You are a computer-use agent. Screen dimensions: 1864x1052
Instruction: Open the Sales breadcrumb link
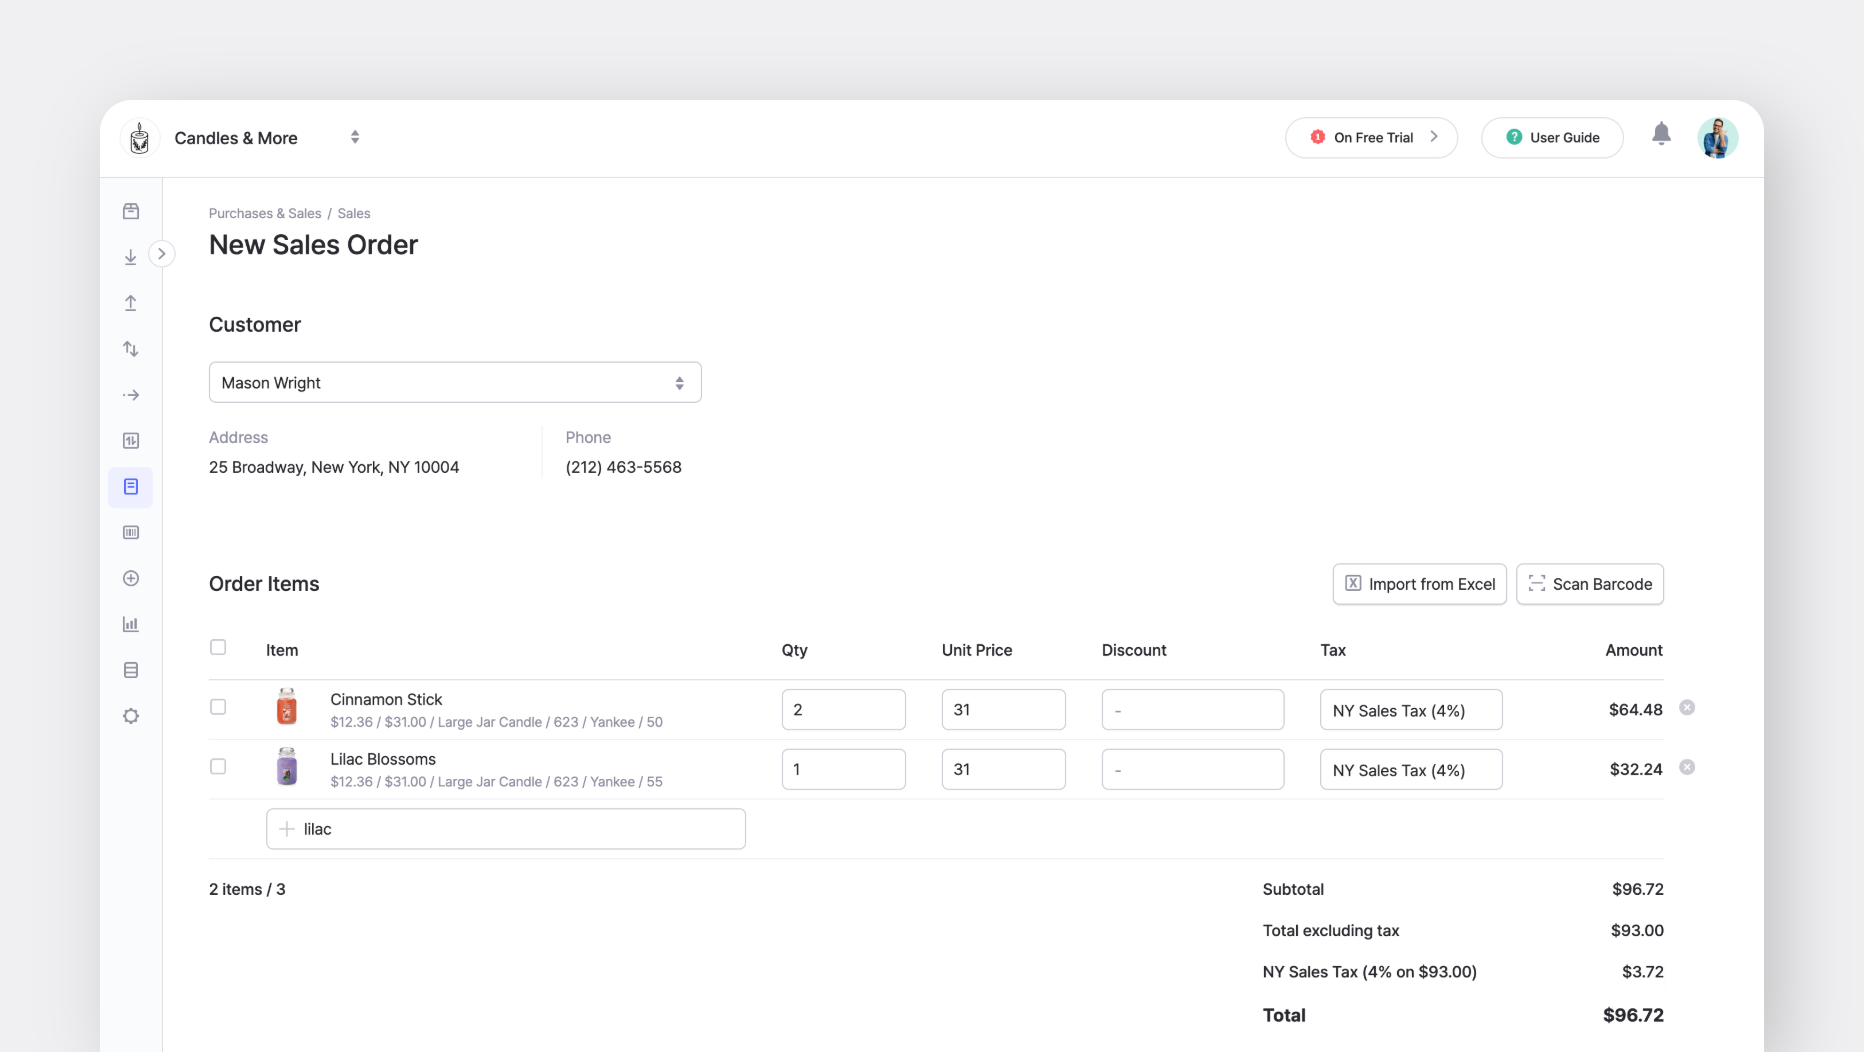coord(353,213)
